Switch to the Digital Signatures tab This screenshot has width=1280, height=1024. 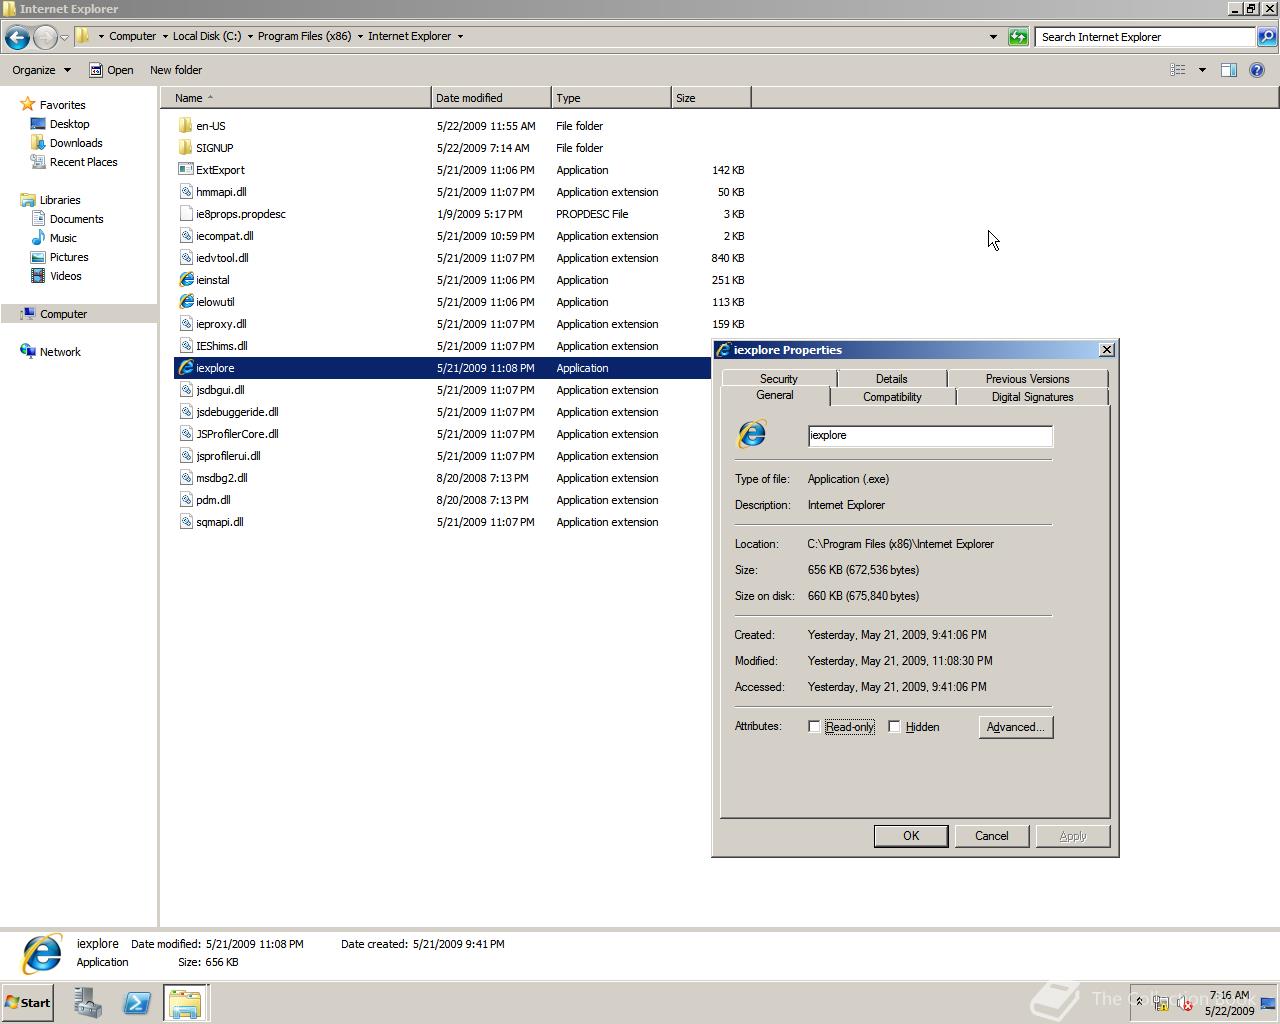pos(1032,397)
